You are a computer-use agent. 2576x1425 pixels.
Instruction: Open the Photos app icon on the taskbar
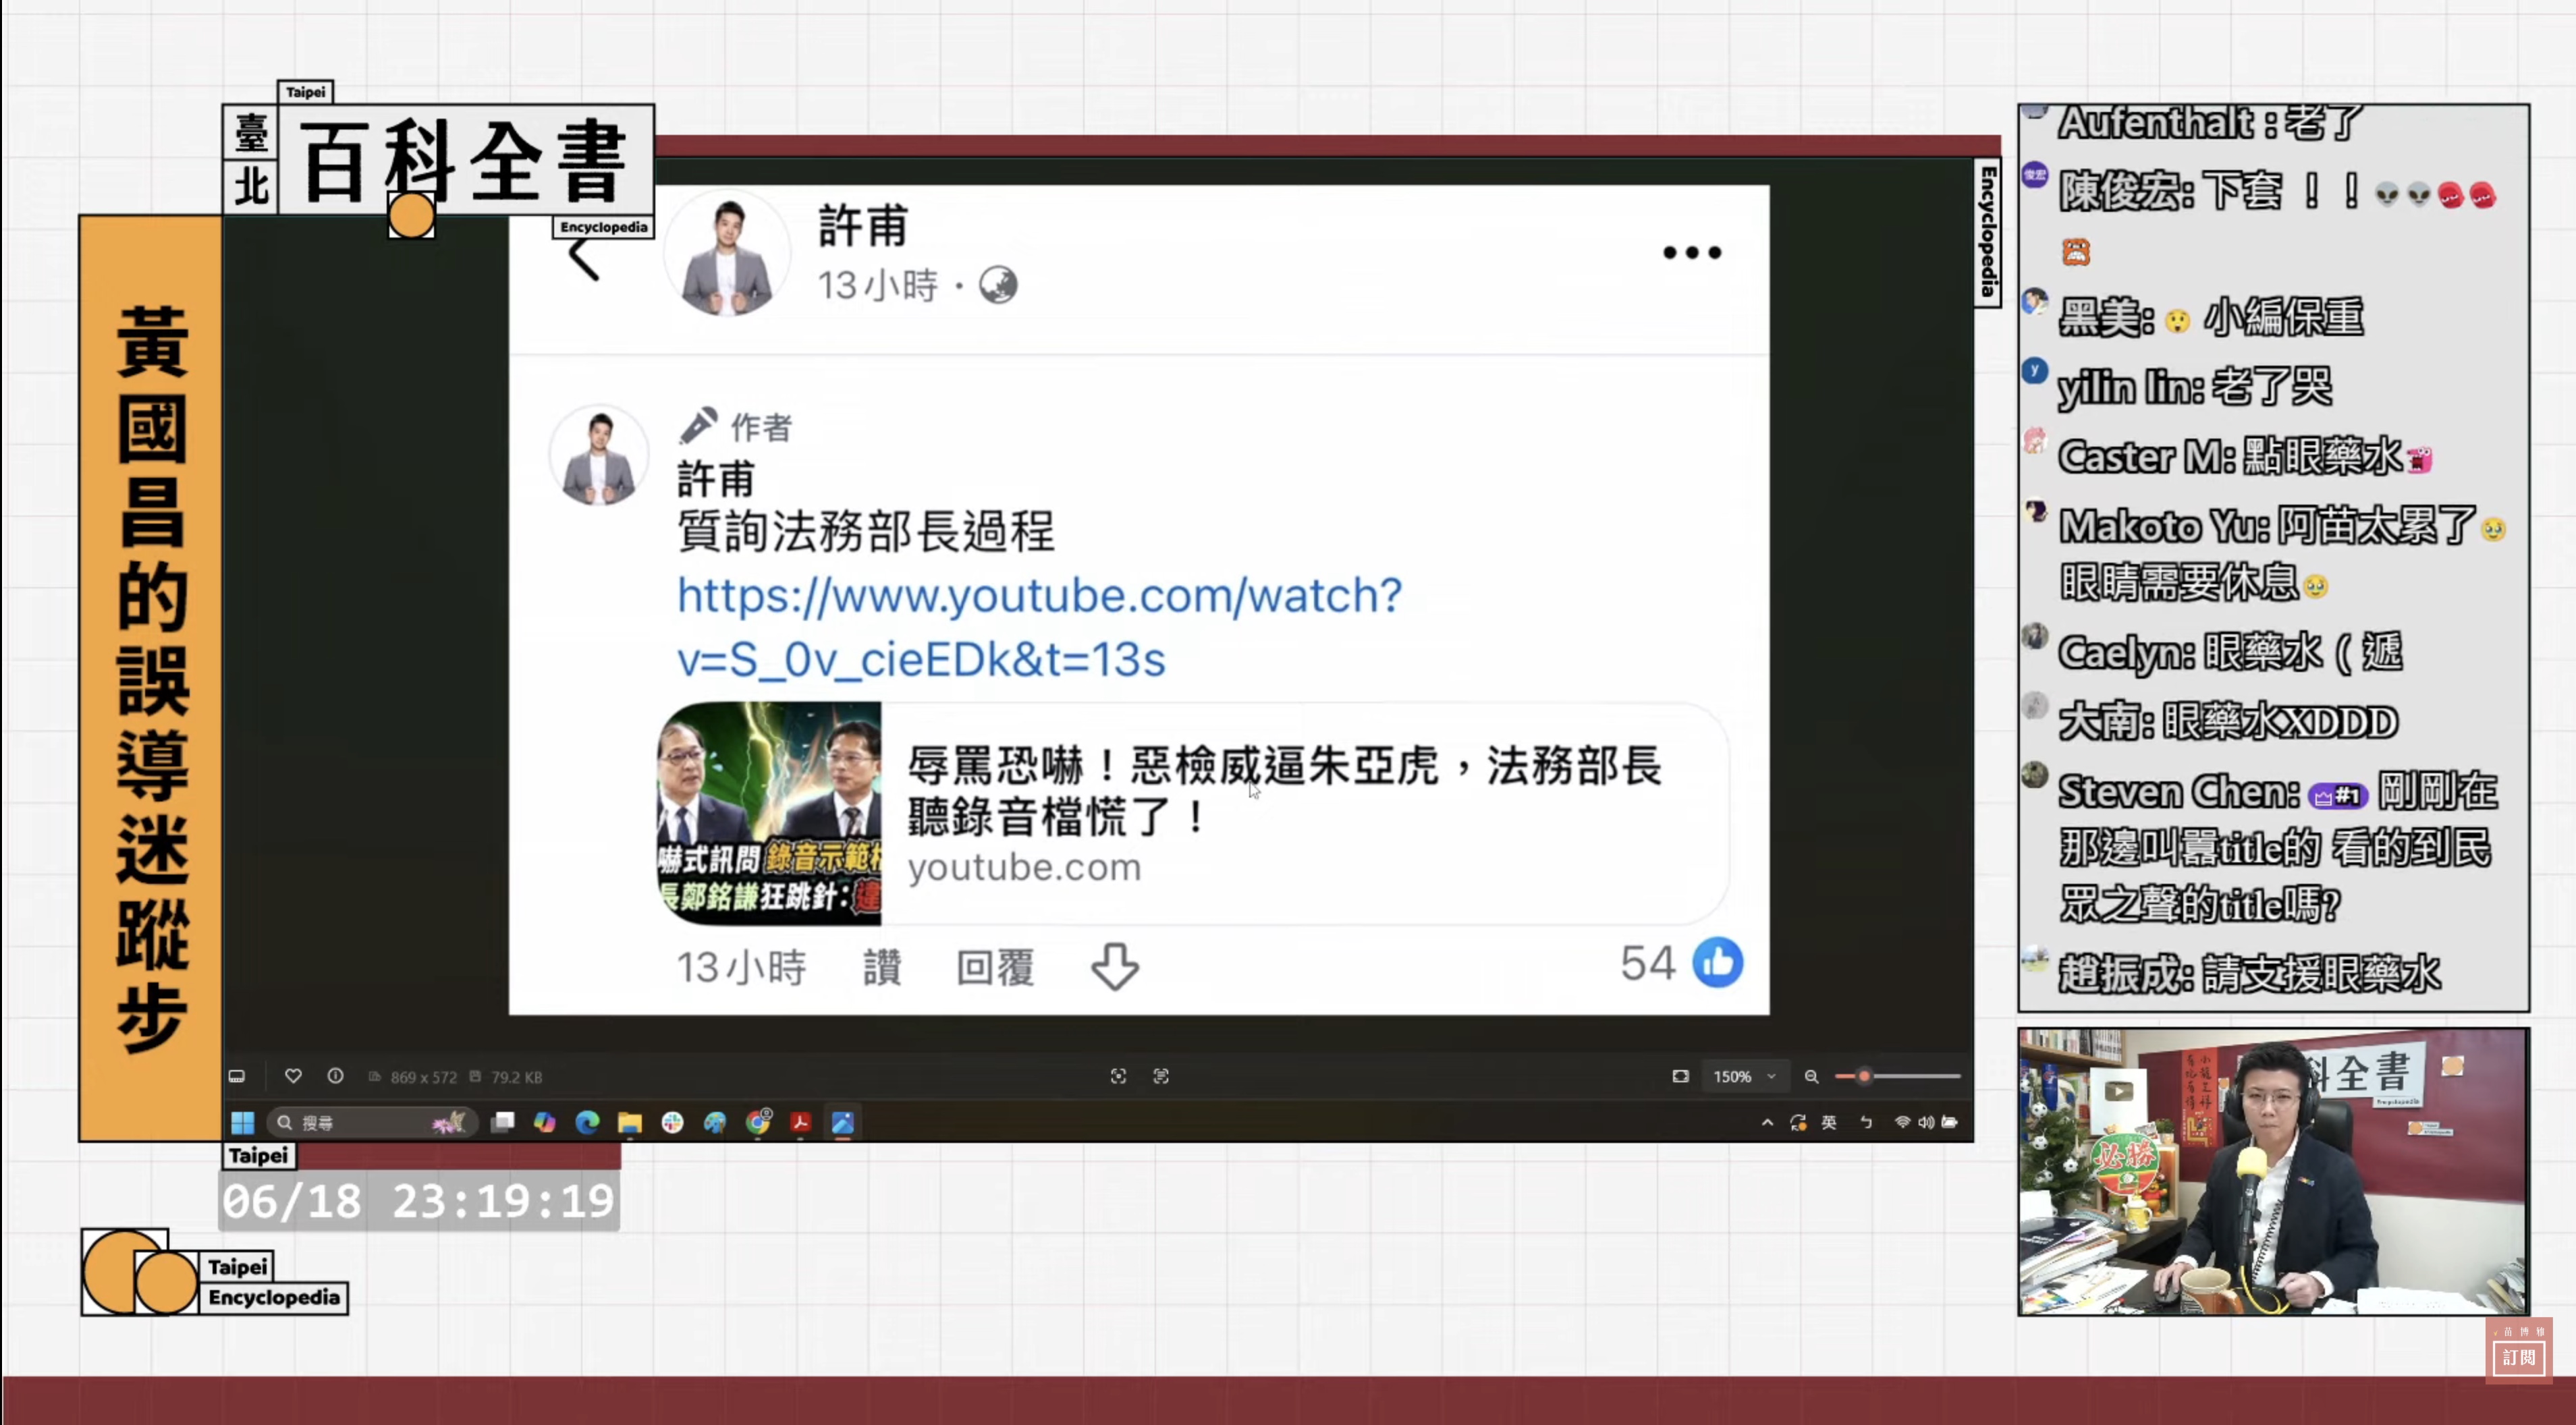(x=843, y=1122)
